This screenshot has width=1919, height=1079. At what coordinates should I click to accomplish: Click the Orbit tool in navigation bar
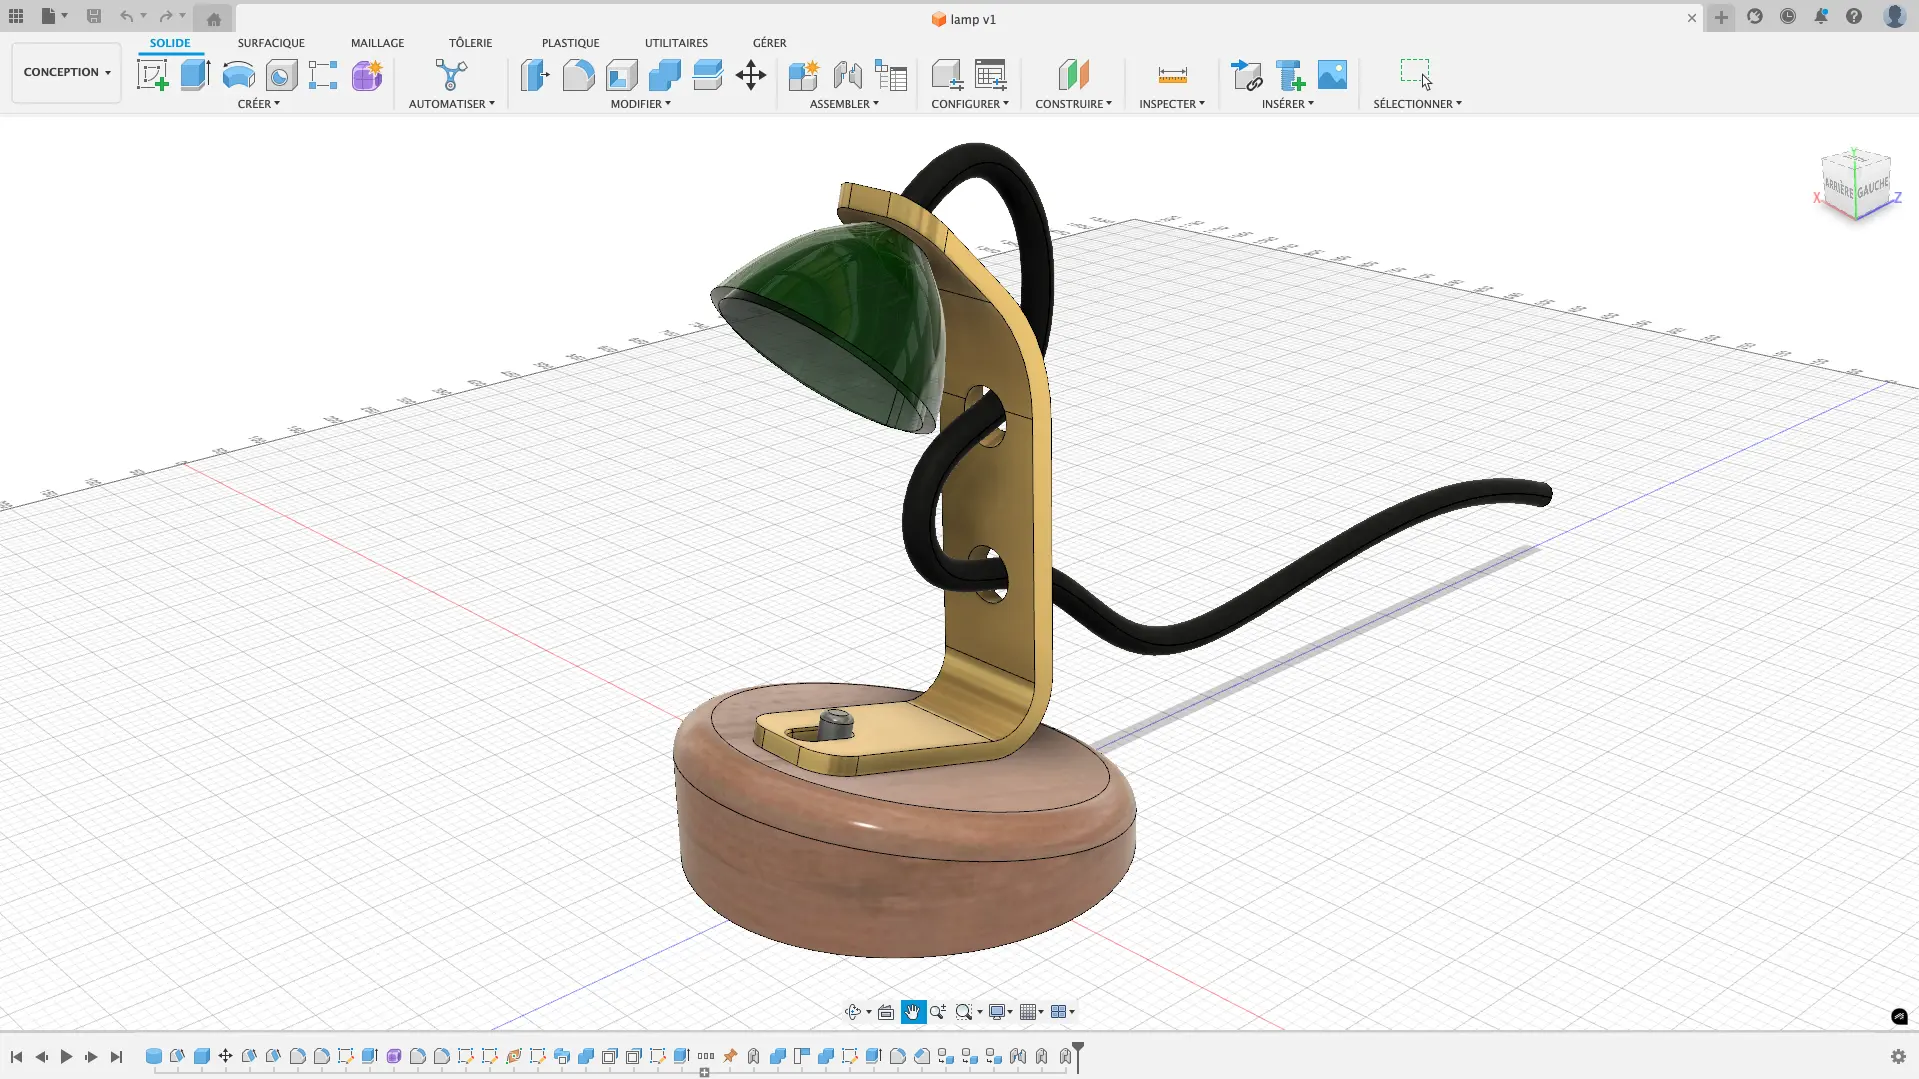coord(853,1012)
